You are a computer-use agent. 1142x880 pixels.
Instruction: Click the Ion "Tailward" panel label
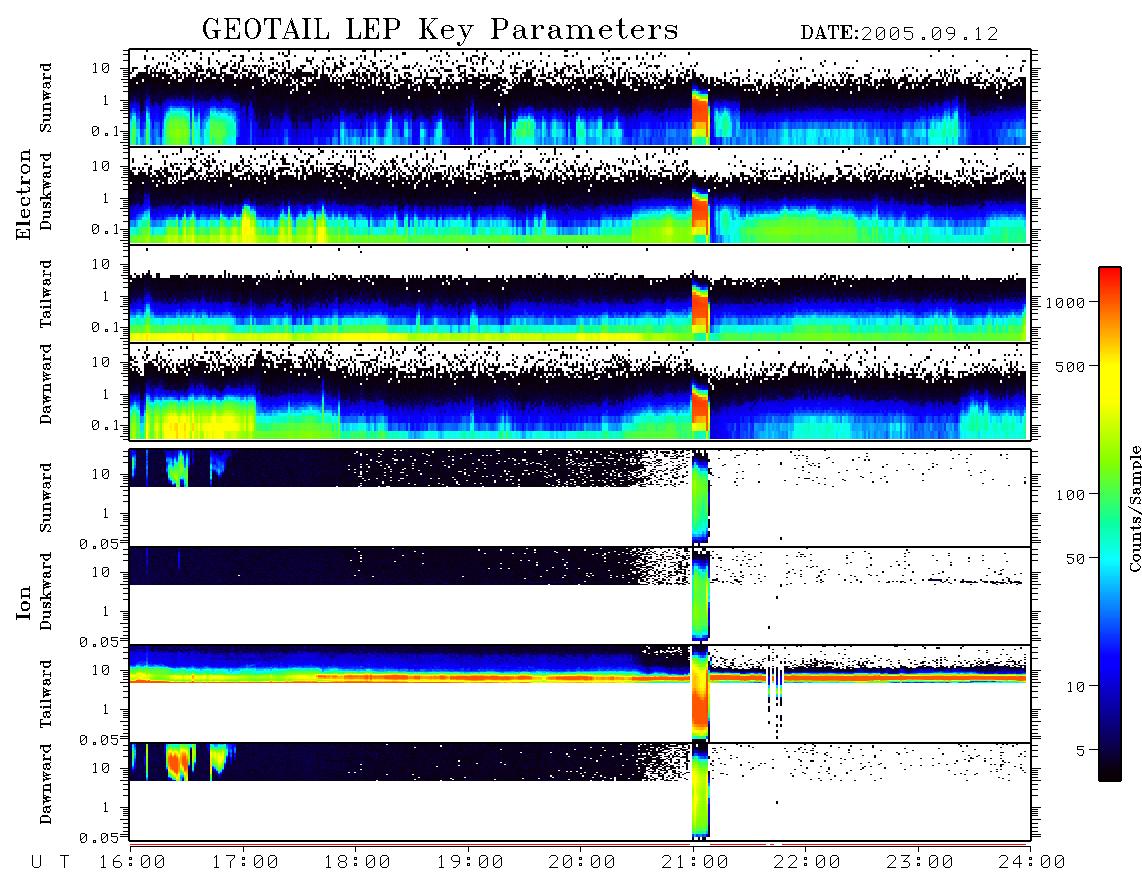tap(46, 694)
